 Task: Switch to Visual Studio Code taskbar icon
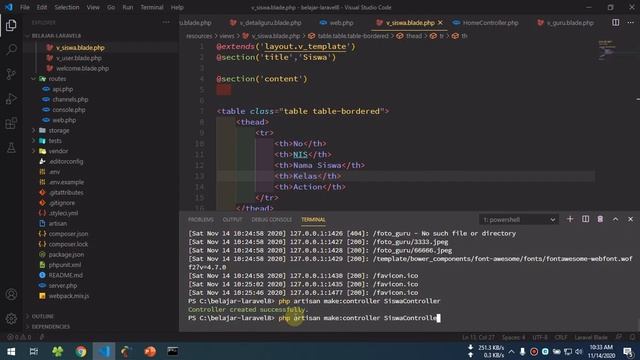click(x=104, y=351)
